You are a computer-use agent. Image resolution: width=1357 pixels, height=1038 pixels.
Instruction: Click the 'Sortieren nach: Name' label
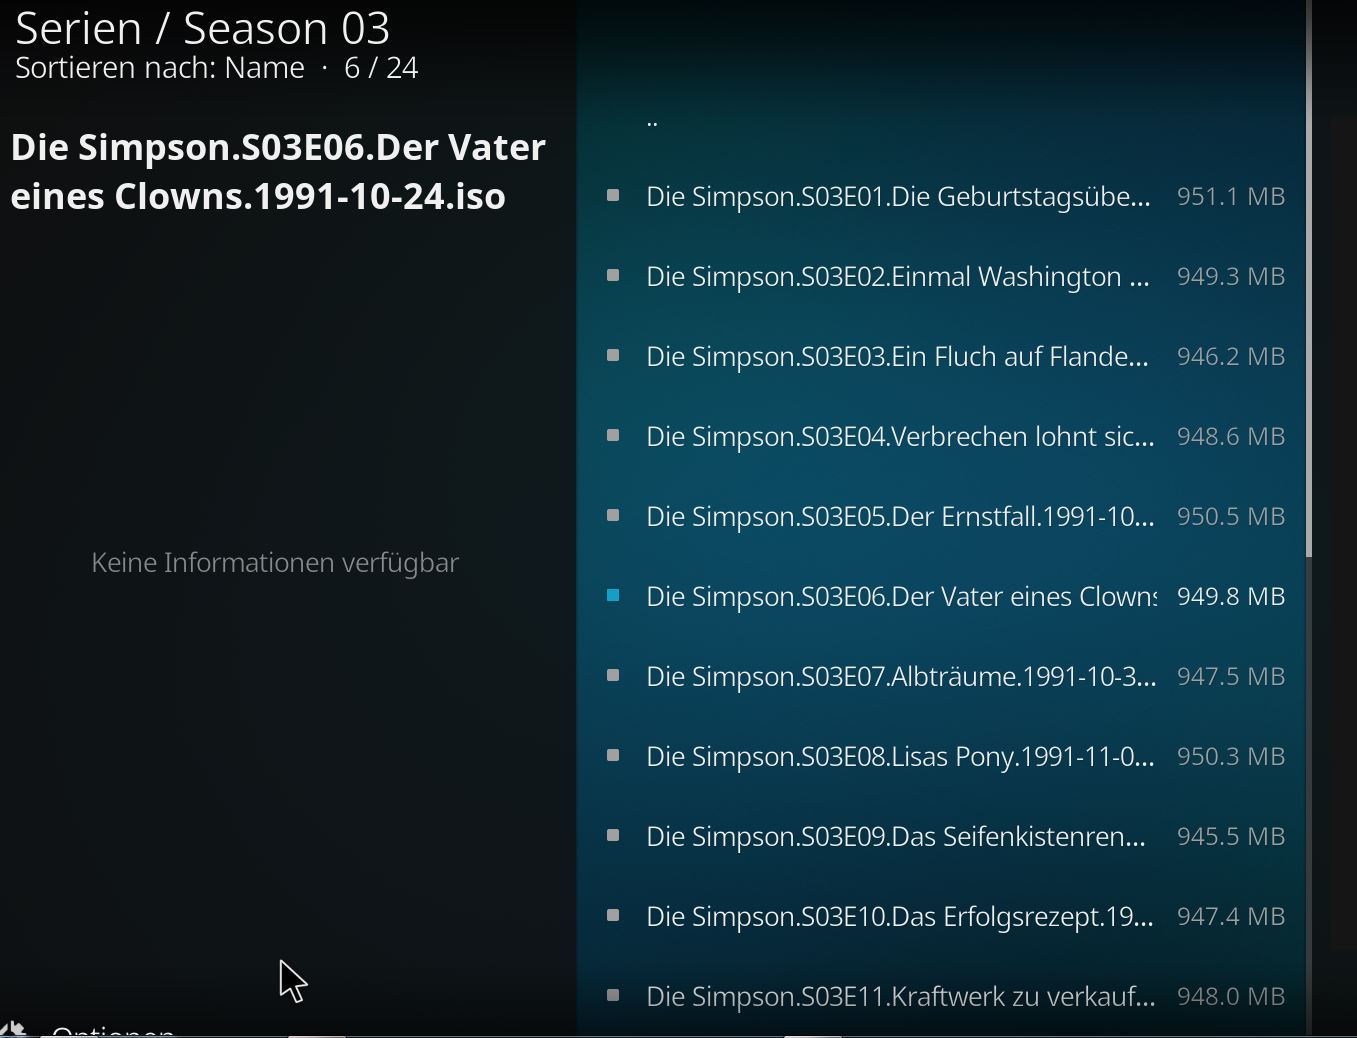160,68
